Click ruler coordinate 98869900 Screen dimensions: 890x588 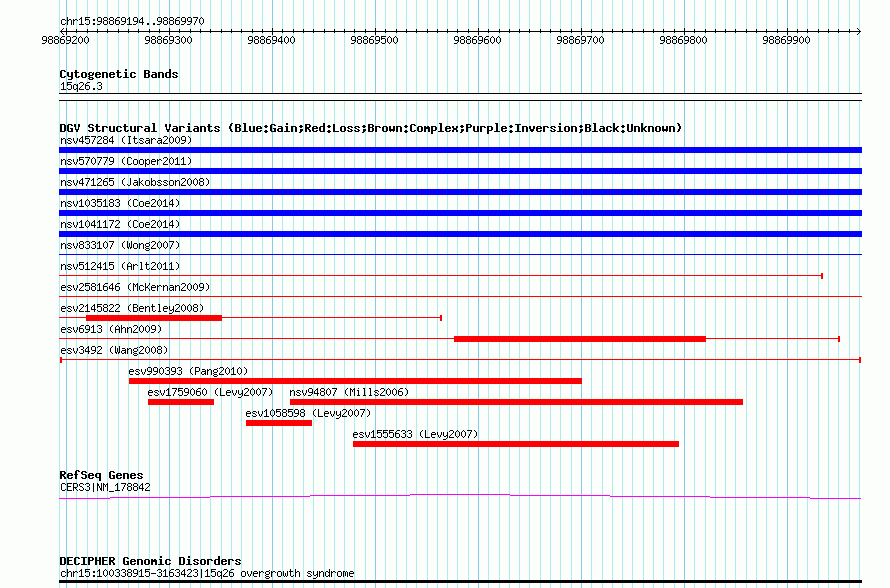[x=786, y=40]
